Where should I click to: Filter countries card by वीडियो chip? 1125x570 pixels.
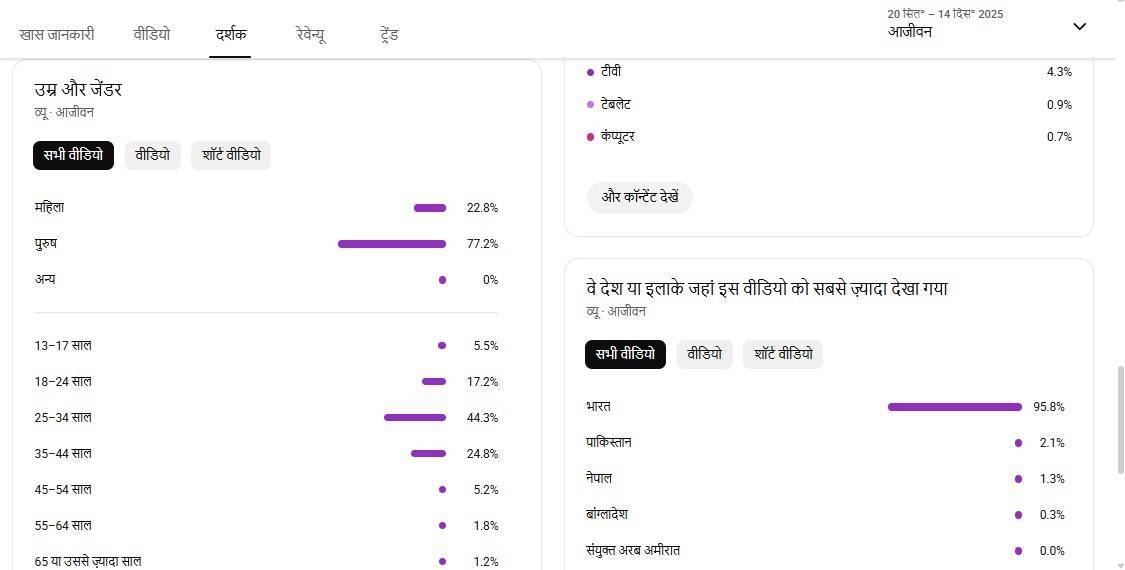[x=705, y=354]
